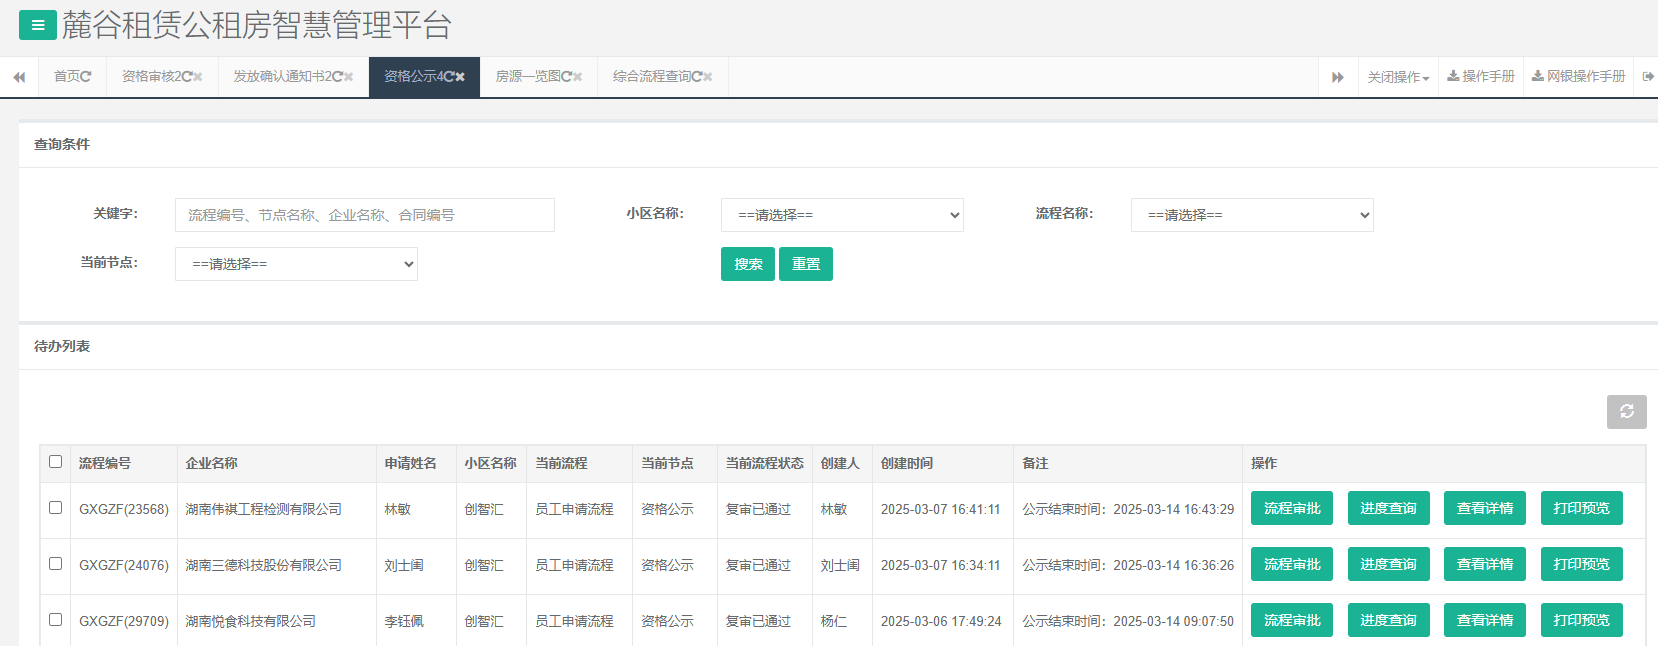Click the logout icon at the far right

(1647, 77)
